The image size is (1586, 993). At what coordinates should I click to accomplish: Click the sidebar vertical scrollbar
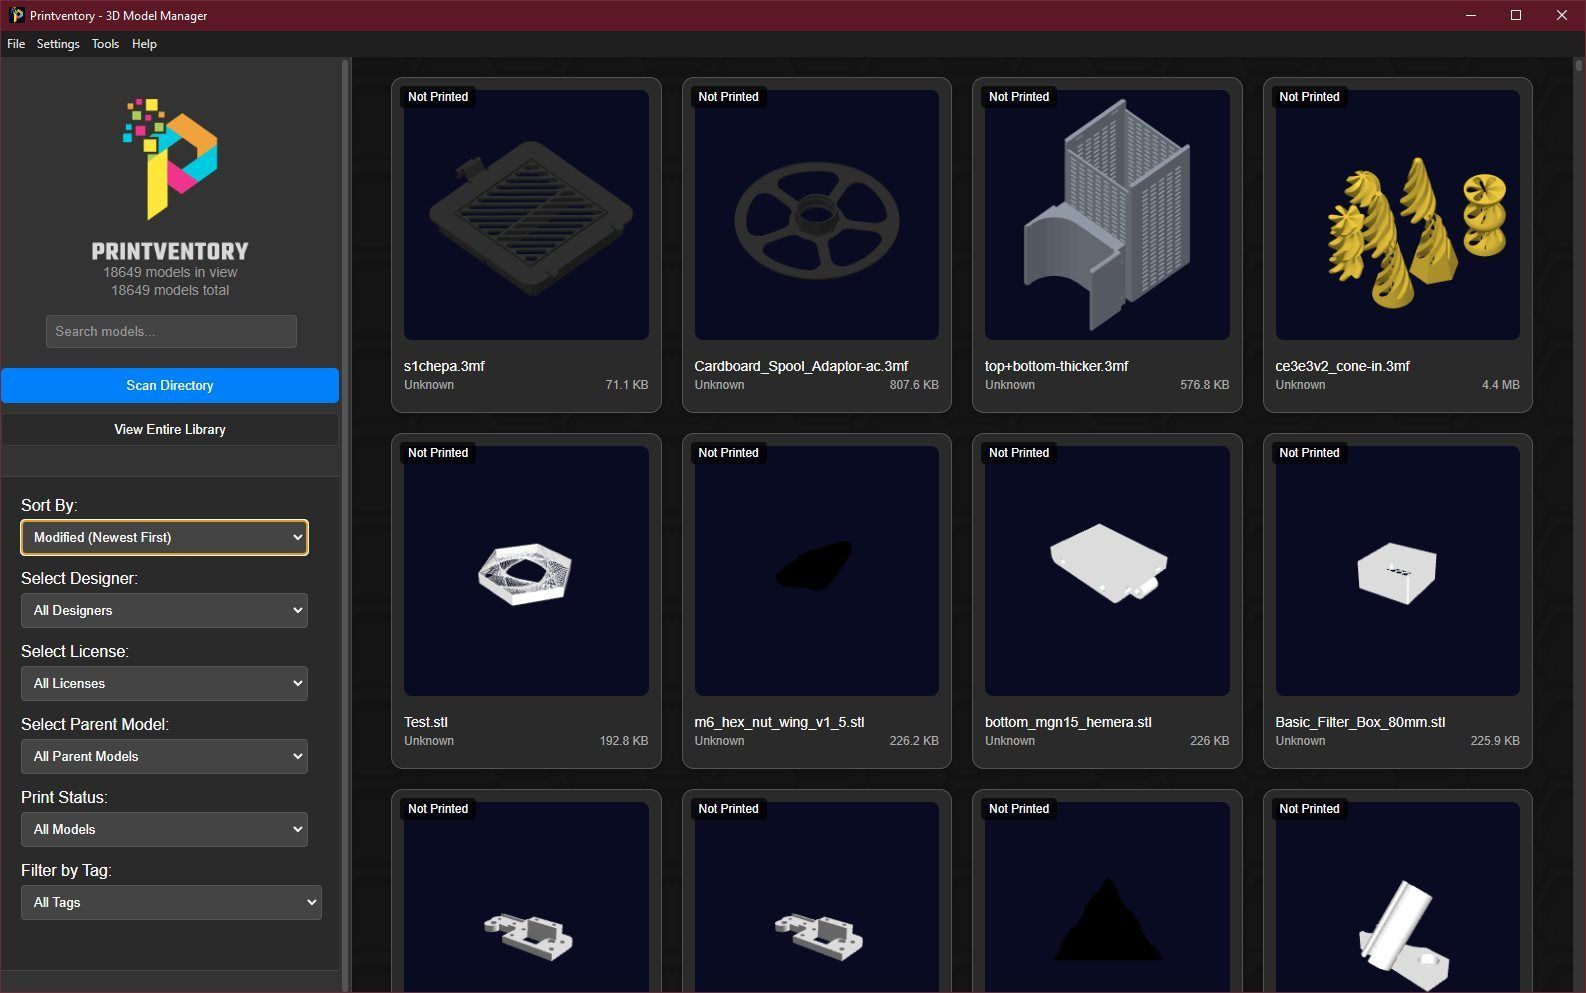coord(345,525)
